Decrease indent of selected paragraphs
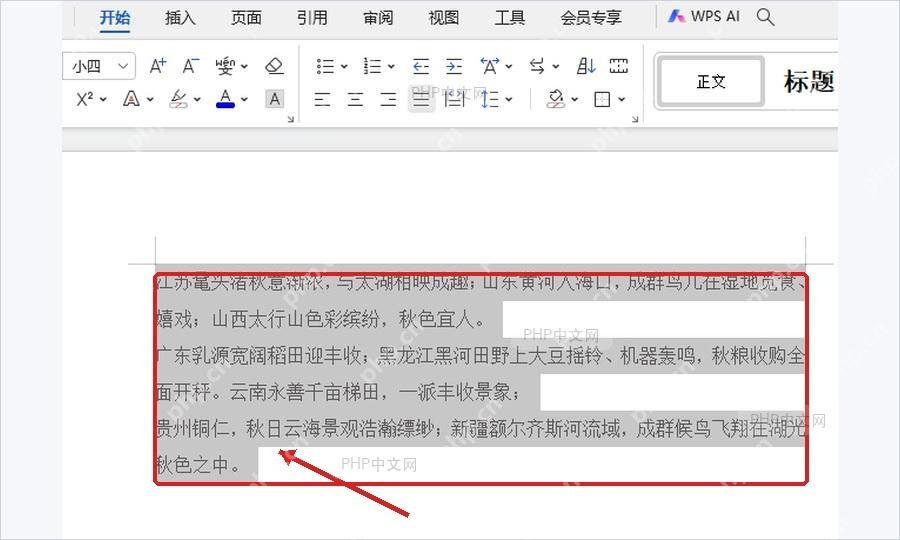This screenshot has width=900, height=540. coord(421,67)
